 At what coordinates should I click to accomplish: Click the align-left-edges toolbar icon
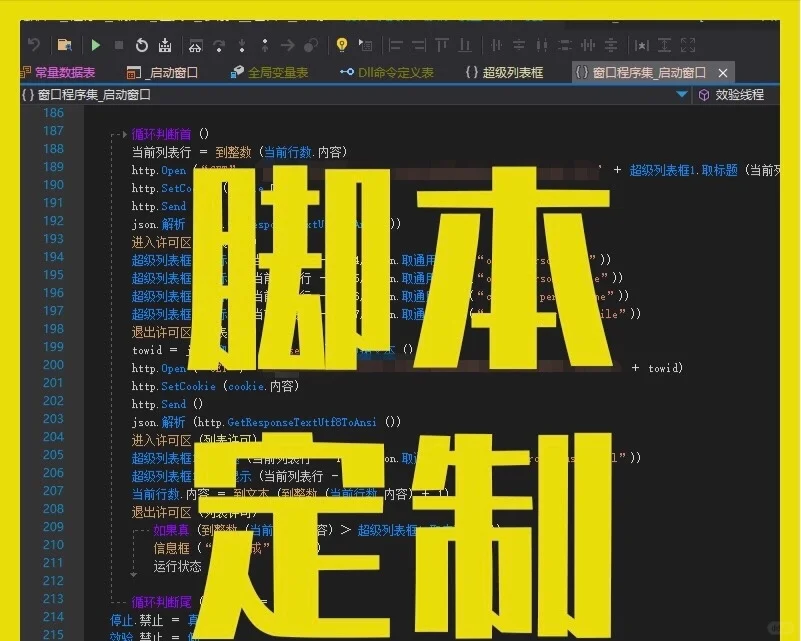tap(394, 45)
